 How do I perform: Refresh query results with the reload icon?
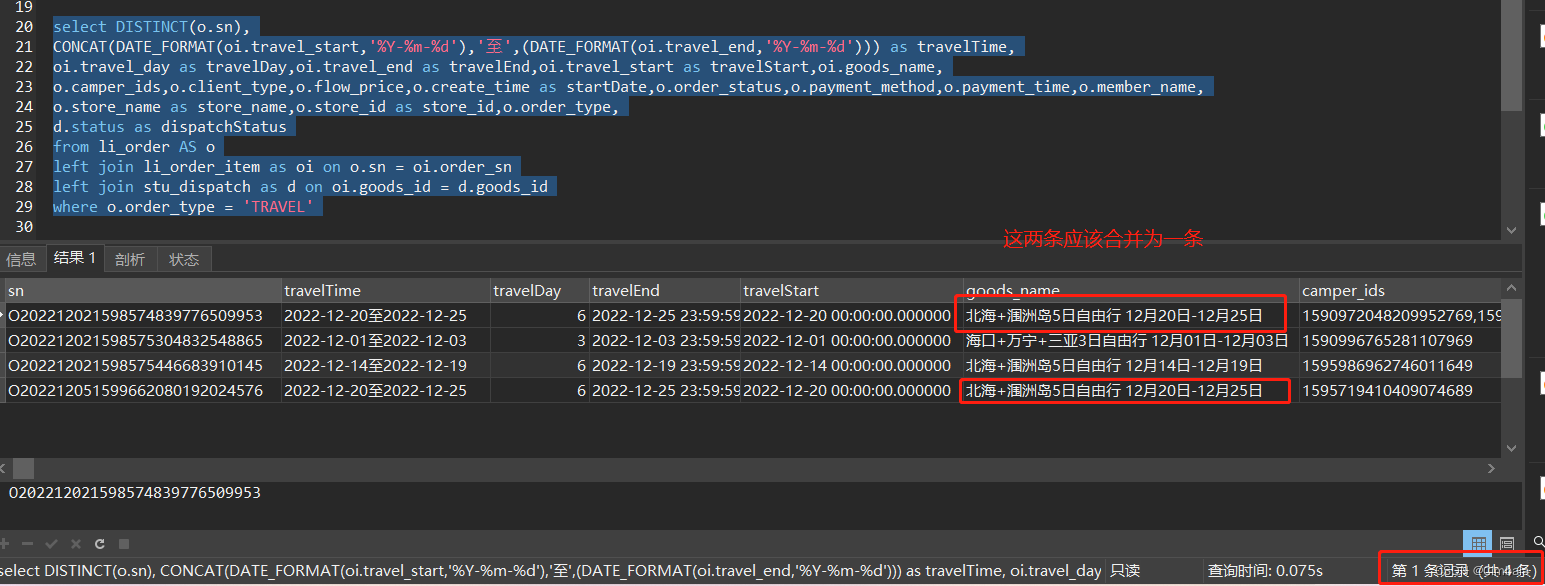coord(99,544)
